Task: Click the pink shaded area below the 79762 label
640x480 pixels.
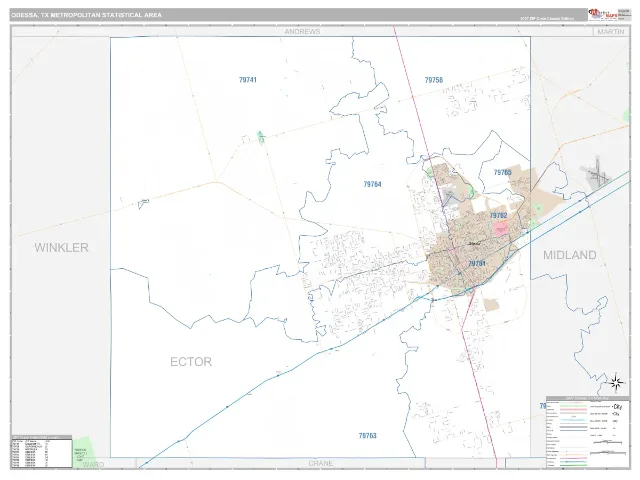Action: tap(501, 229)
